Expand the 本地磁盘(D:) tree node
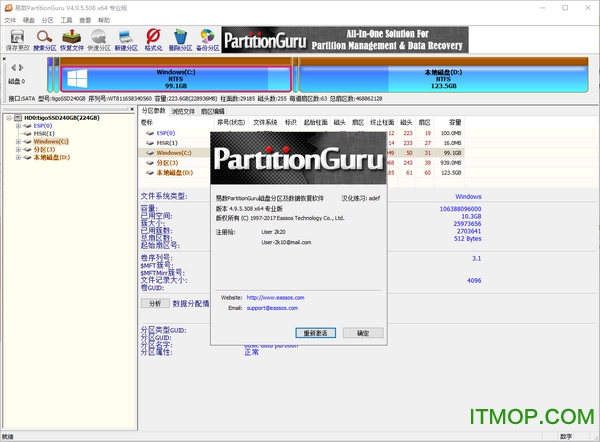The width and height of the screenshot is (600, 442). point(18,158)
